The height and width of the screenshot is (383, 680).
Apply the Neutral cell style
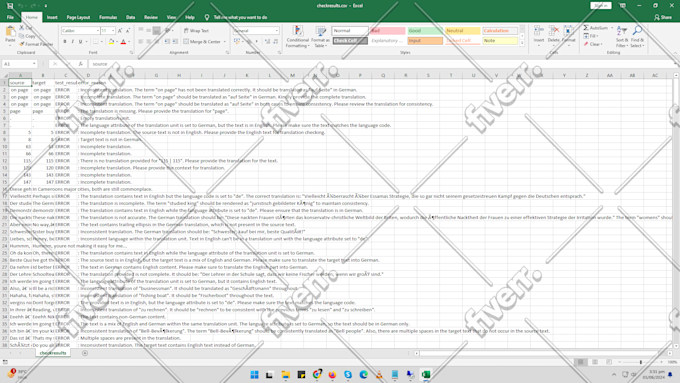tap(463, 31)
